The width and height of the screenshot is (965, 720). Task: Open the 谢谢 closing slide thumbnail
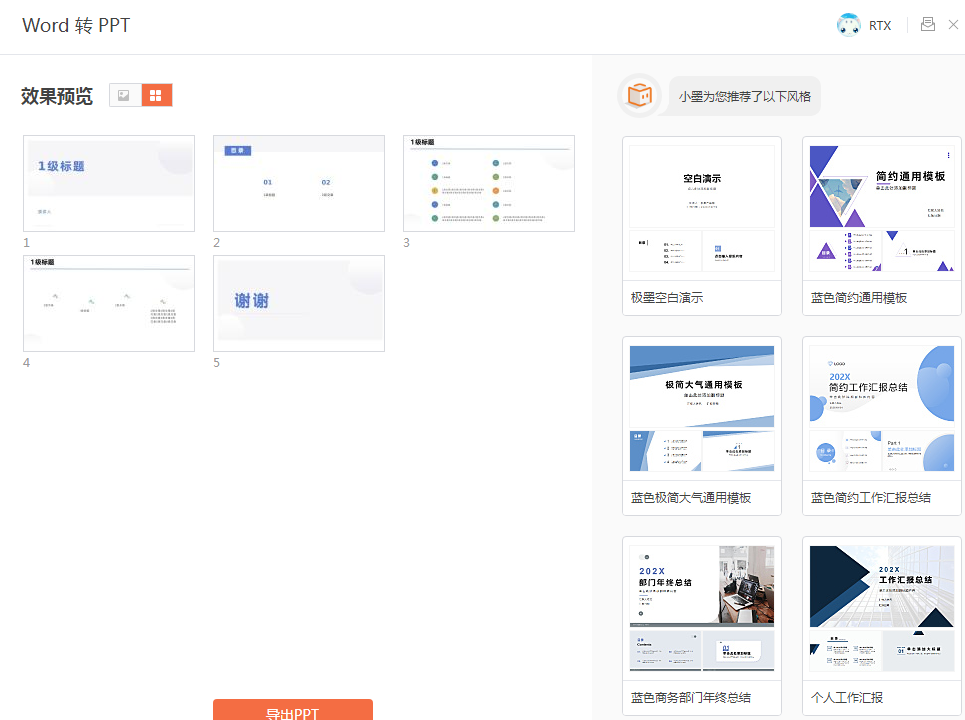tap(298, 303)
